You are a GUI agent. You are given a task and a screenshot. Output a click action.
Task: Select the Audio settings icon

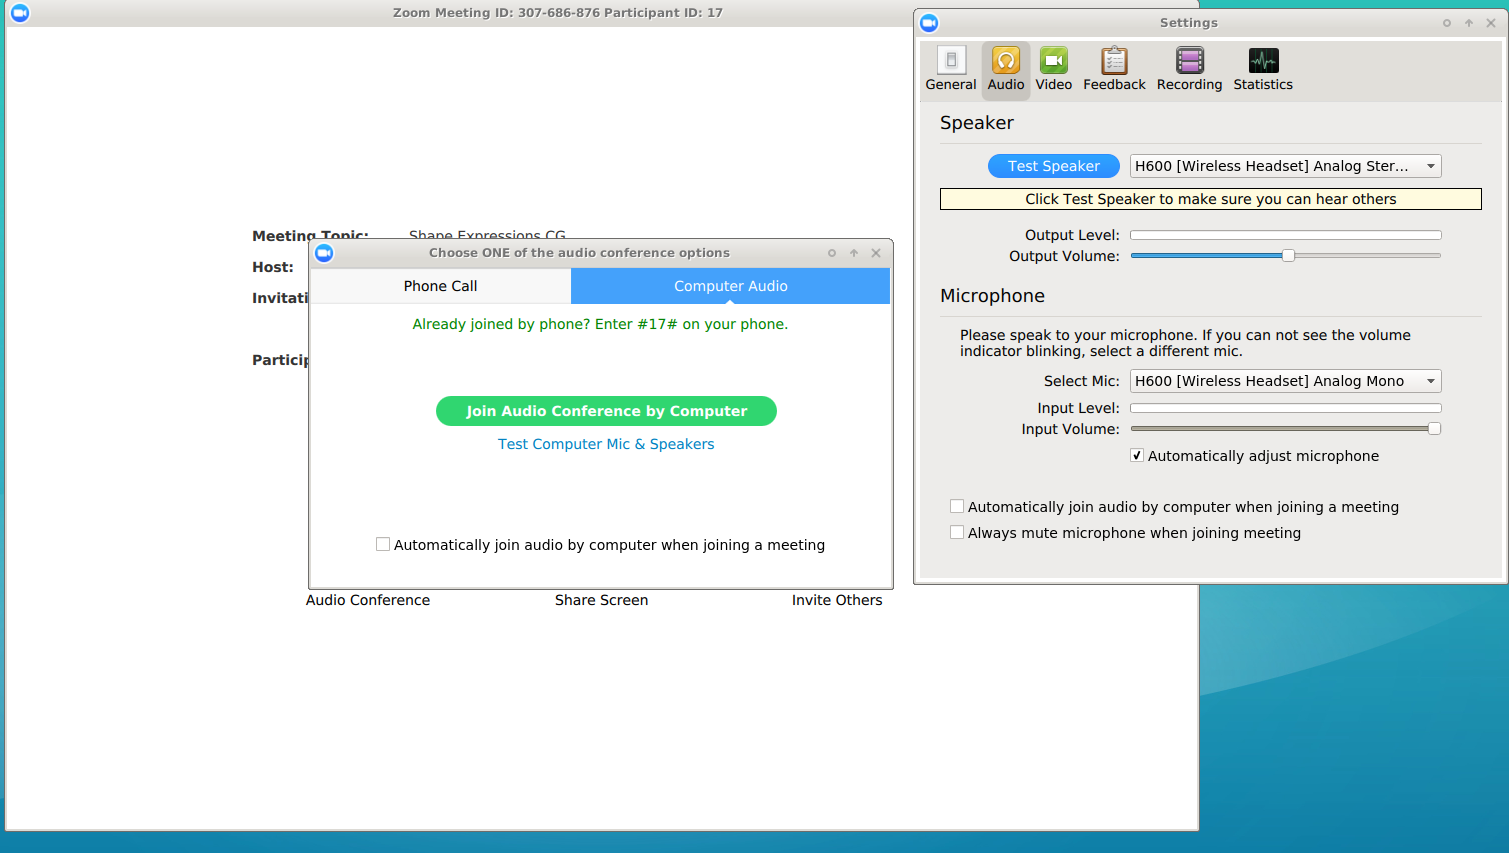click(1005, 61)
